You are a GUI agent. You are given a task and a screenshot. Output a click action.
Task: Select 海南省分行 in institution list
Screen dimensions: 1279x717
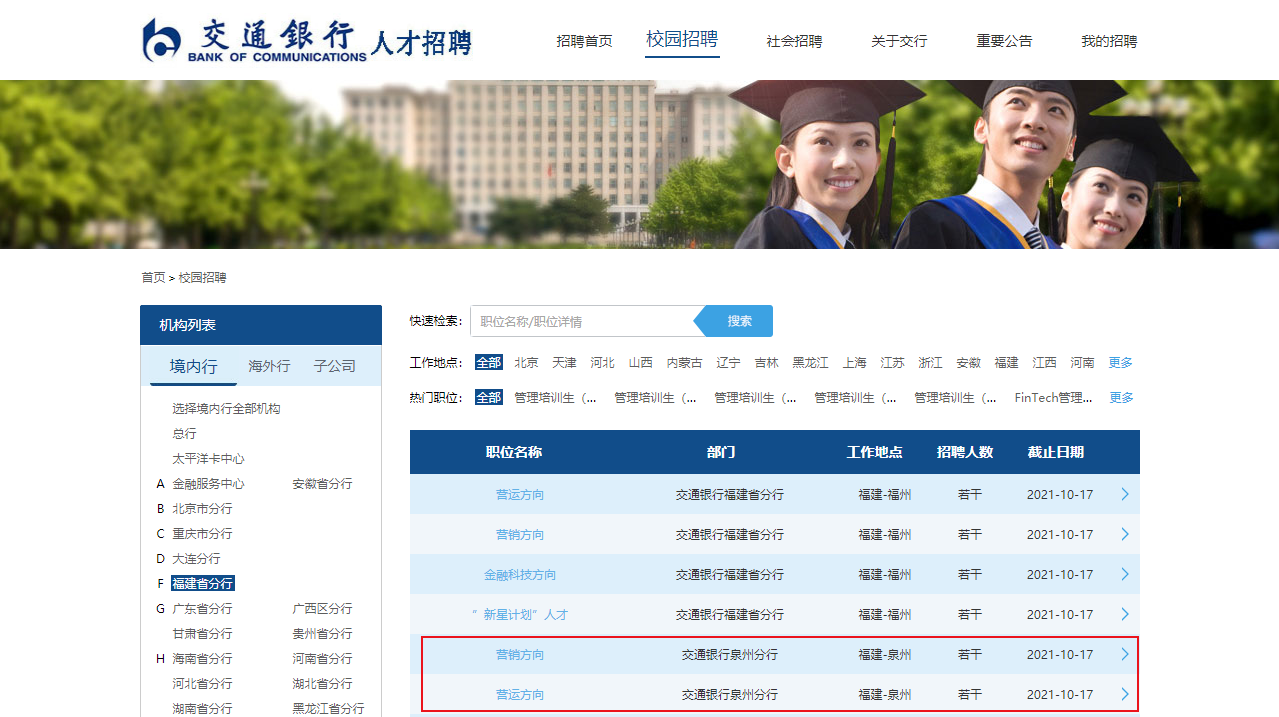(202, 658)
